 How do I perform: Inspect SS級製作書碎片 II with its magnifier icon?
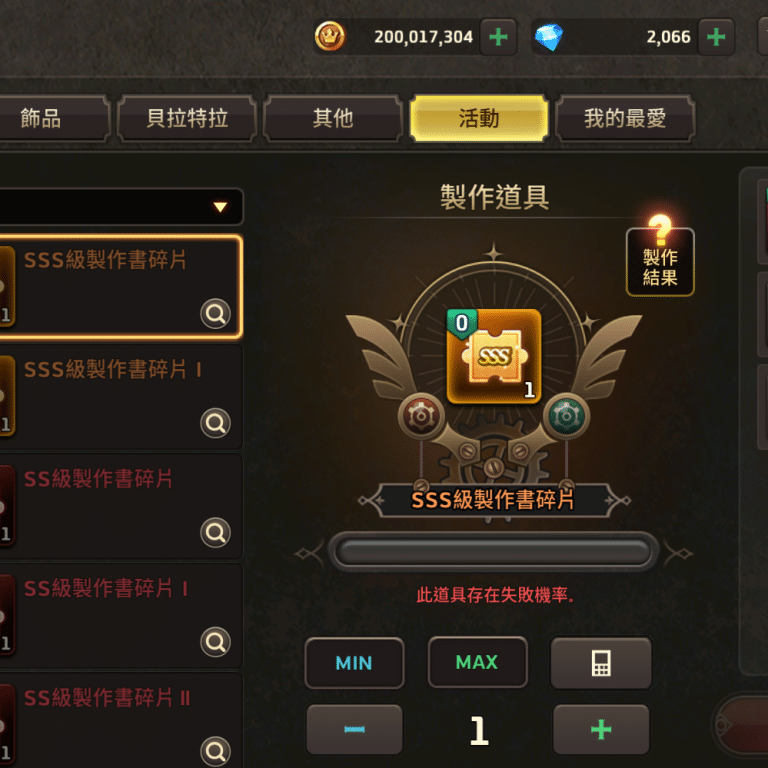coord(216,751)
